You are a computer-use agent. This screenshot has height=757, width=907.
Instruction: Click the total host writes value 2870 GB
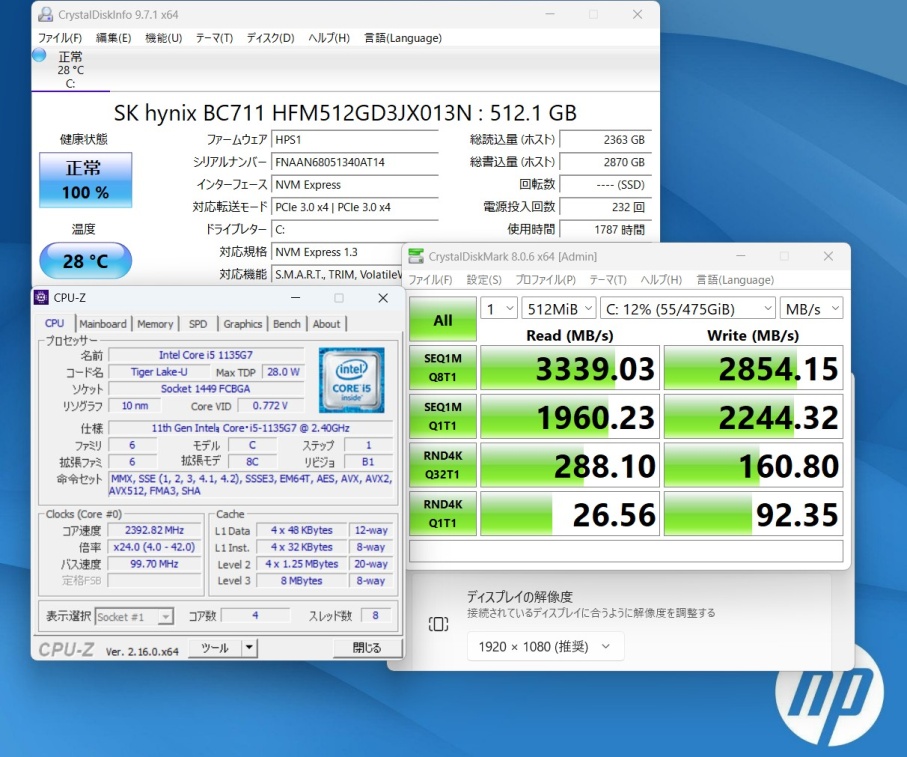pos(606,162)
